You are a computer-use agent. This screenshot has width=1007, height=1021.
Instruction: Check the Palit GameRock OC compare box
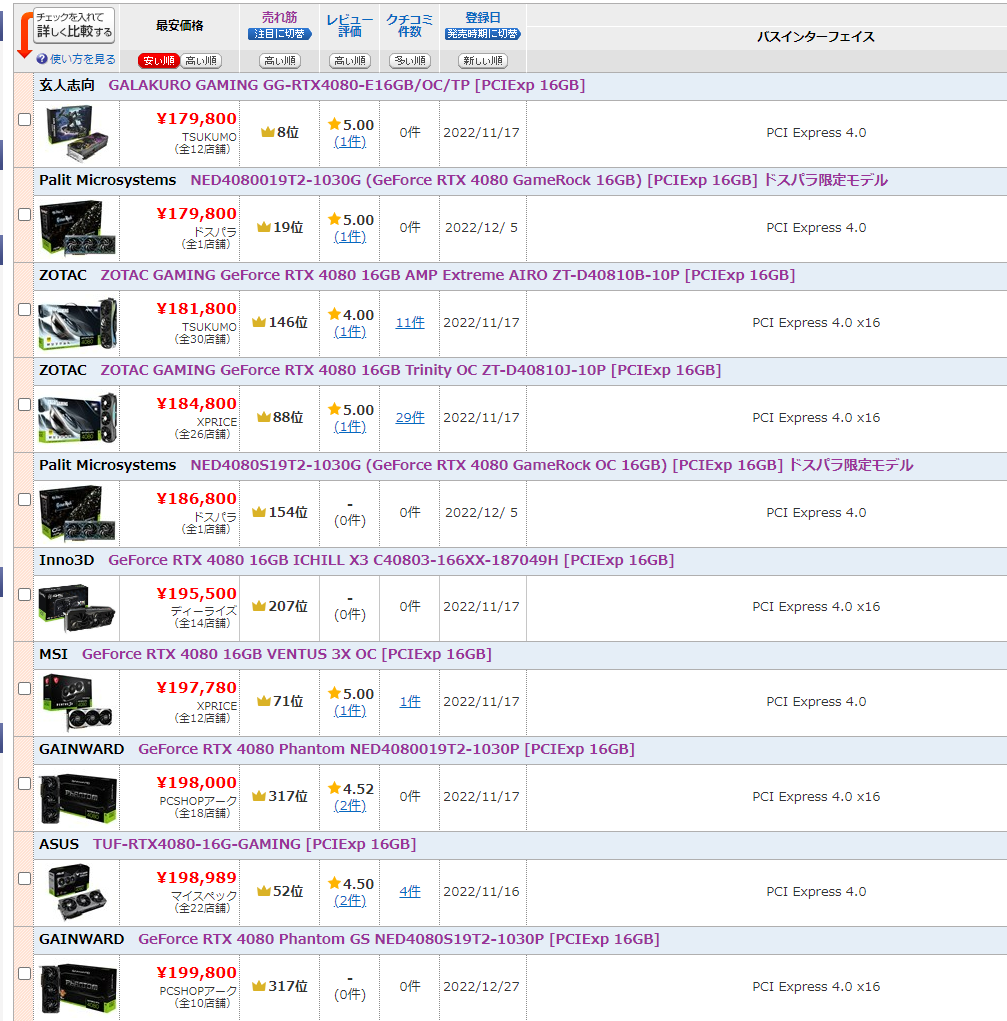(25, 500)
